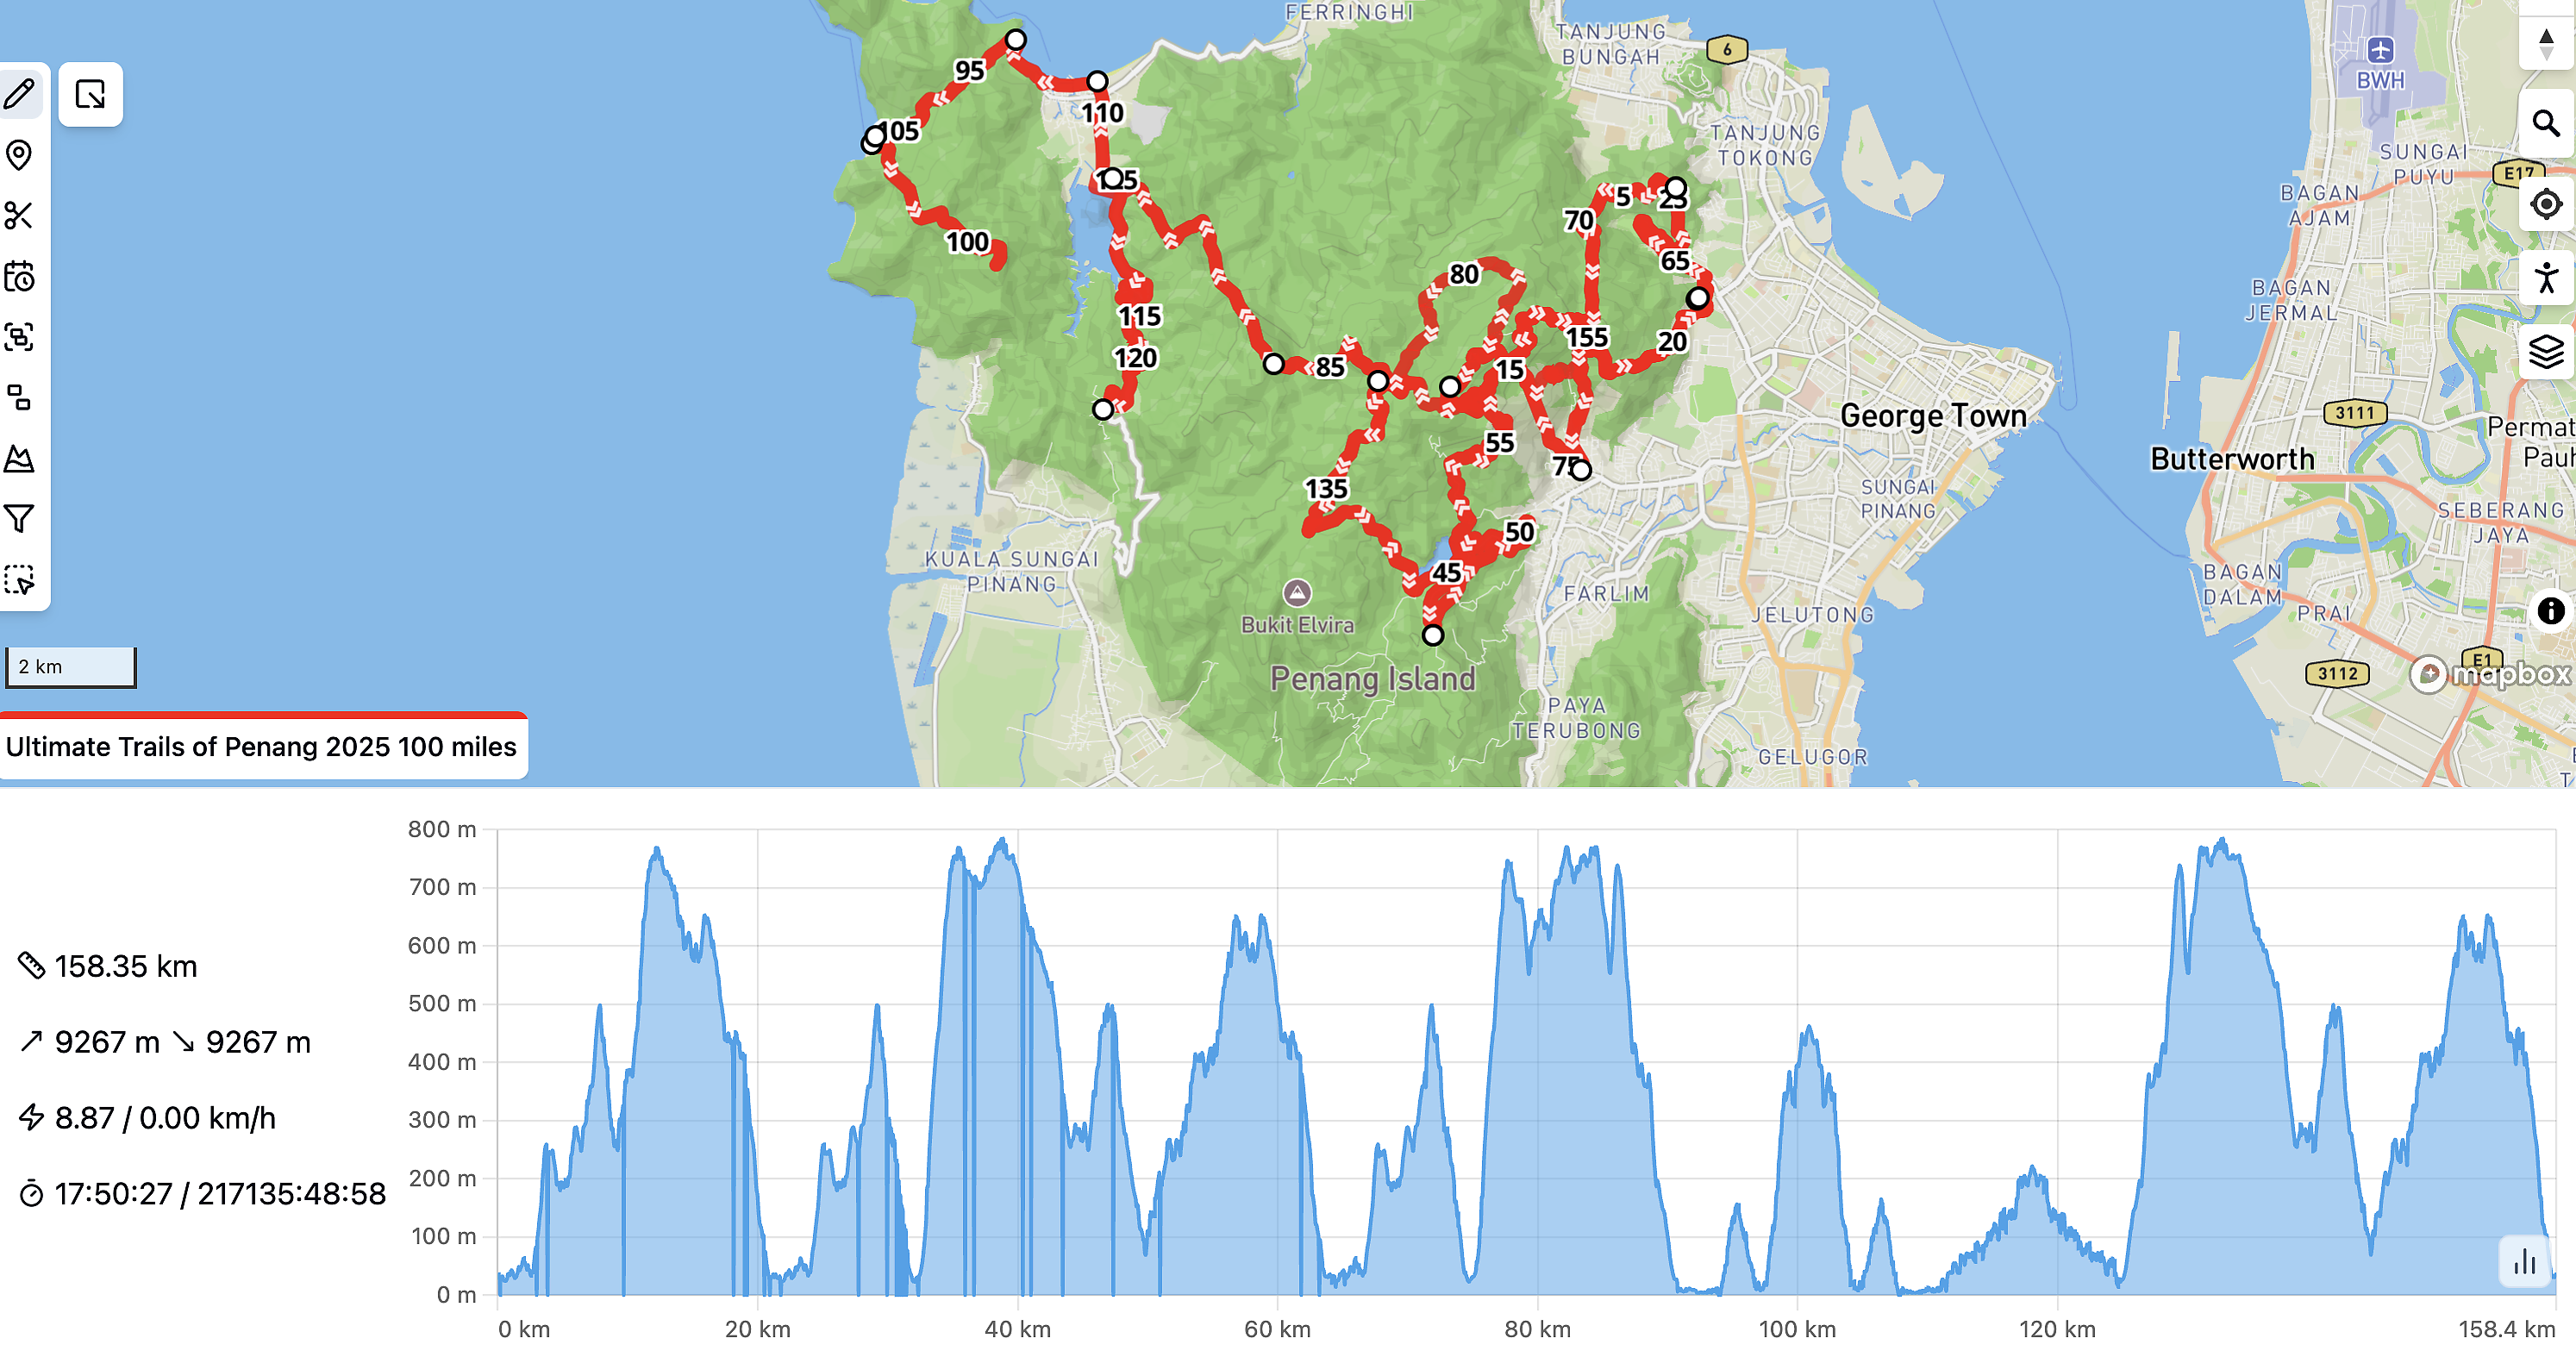Click the 85 km distance marker

coord(1329,367)
